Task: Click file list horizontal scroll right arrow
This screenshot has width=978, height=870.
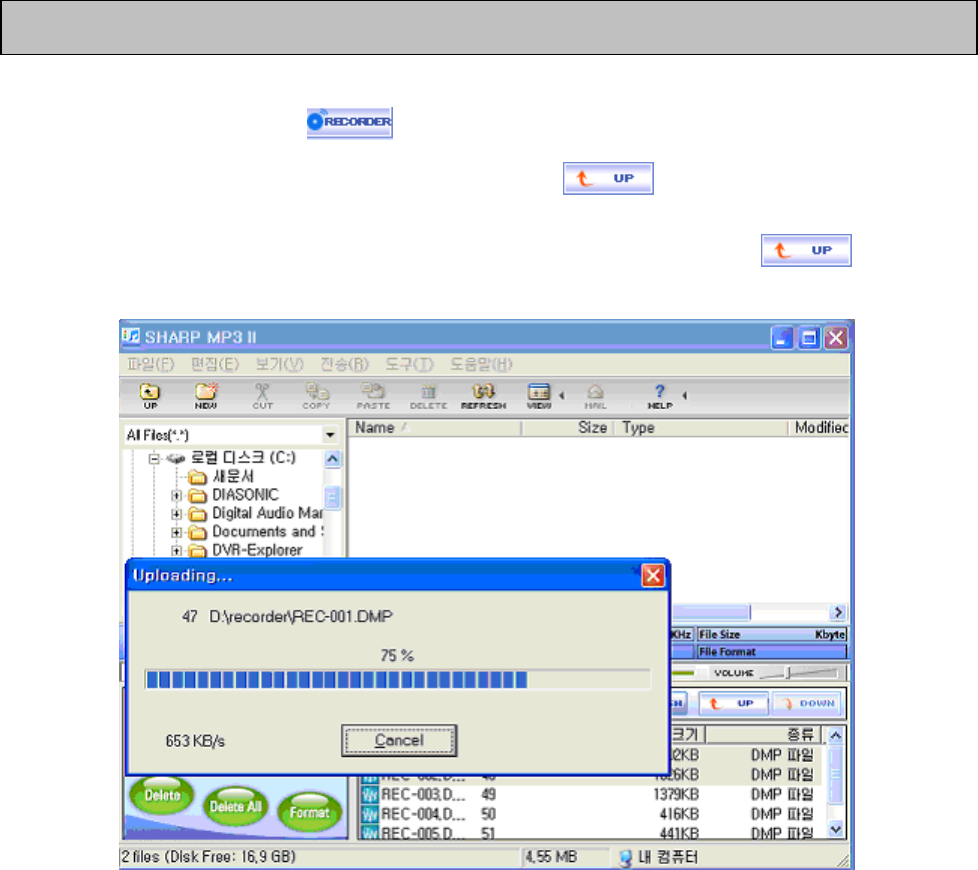Action: [838, 612]
